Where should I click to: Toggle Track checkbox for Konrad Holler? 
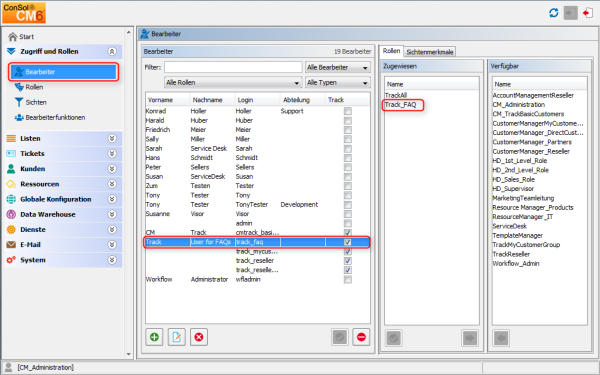pyautogui.click(x=347, y=111)
